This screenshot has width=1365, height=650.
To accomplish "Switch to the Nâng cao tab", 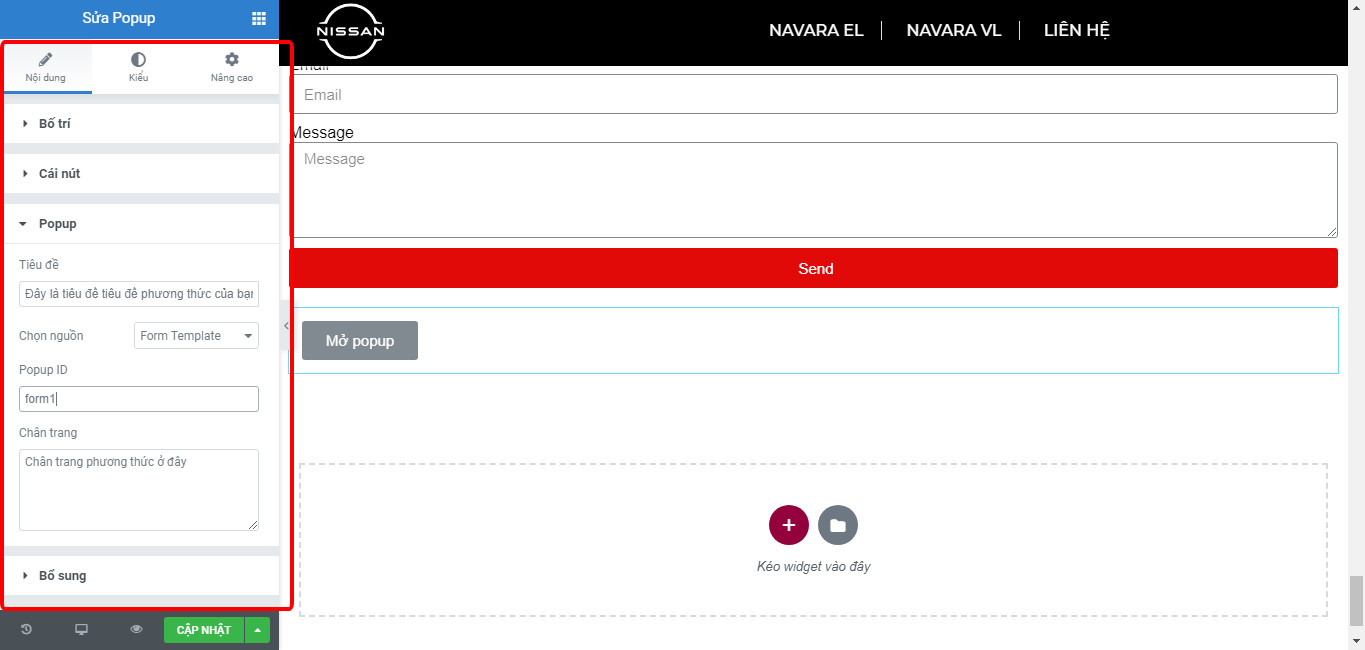I will click(231, 68).
